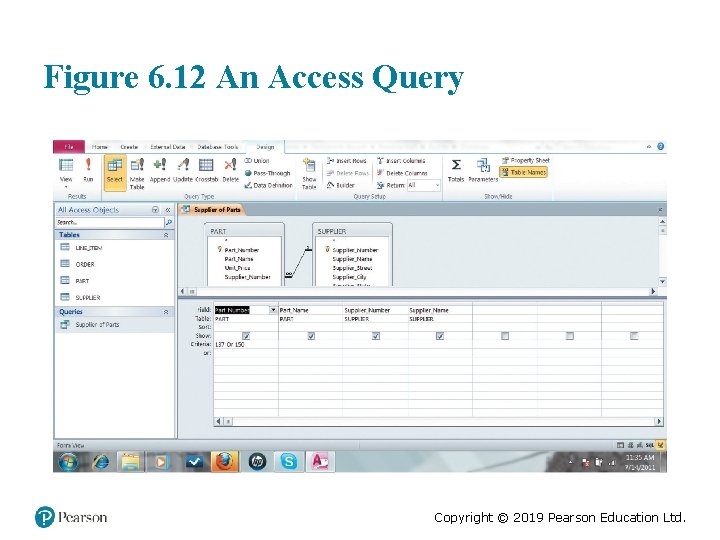The height and width of the screenshot is (540, 720).
Task: Click Delete Columns in Query Setup
Action: coord(402,173)
